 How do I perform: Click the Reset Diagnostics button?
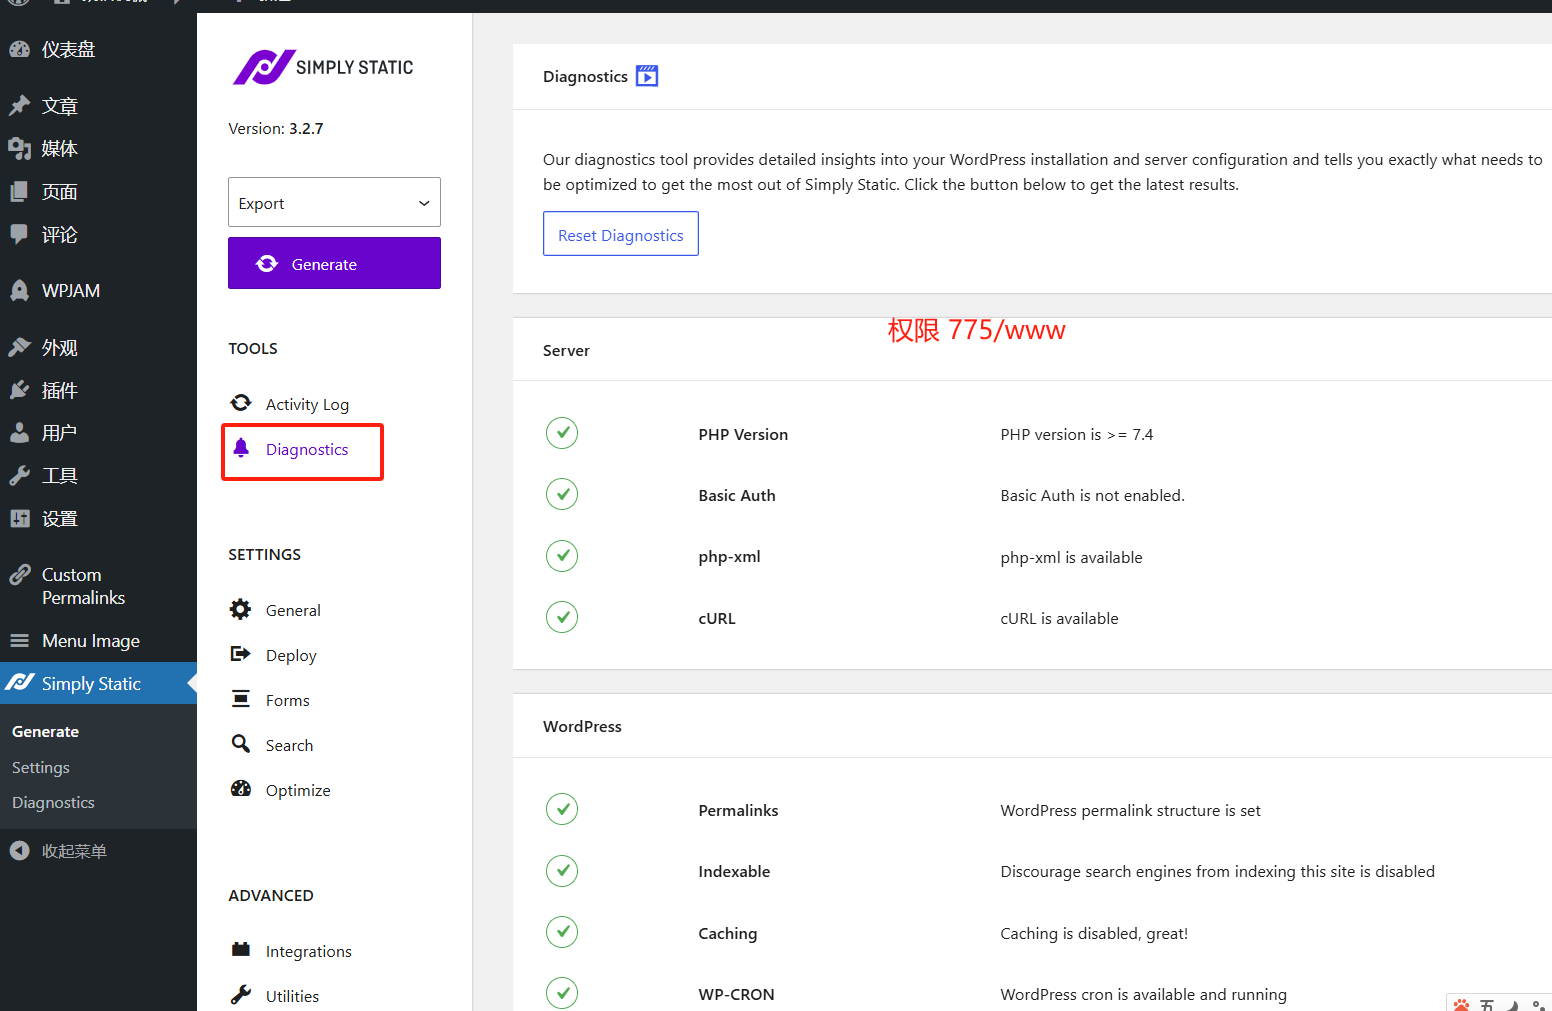tap(621, 234)
